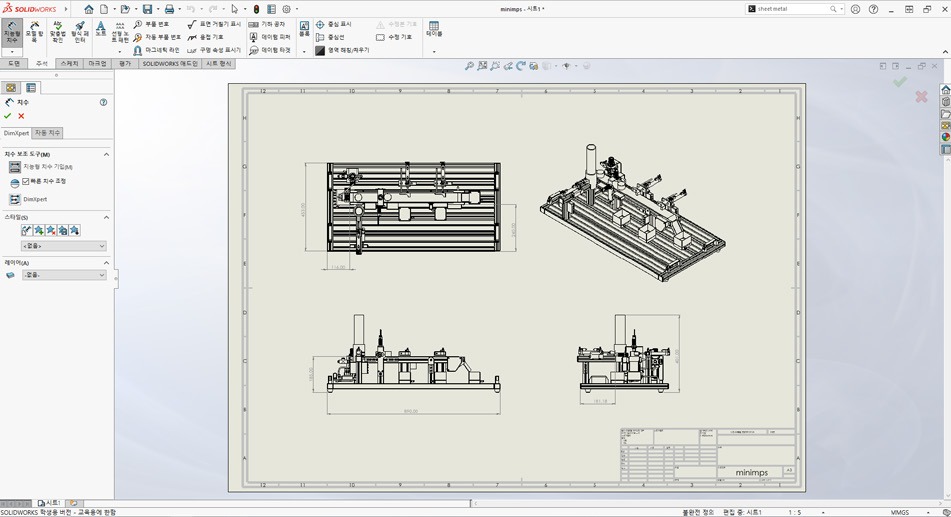The height and width of the screenshot is (517, 951).
Task: Open the Home icon in title toolbar
Action: tap(88, 9)
